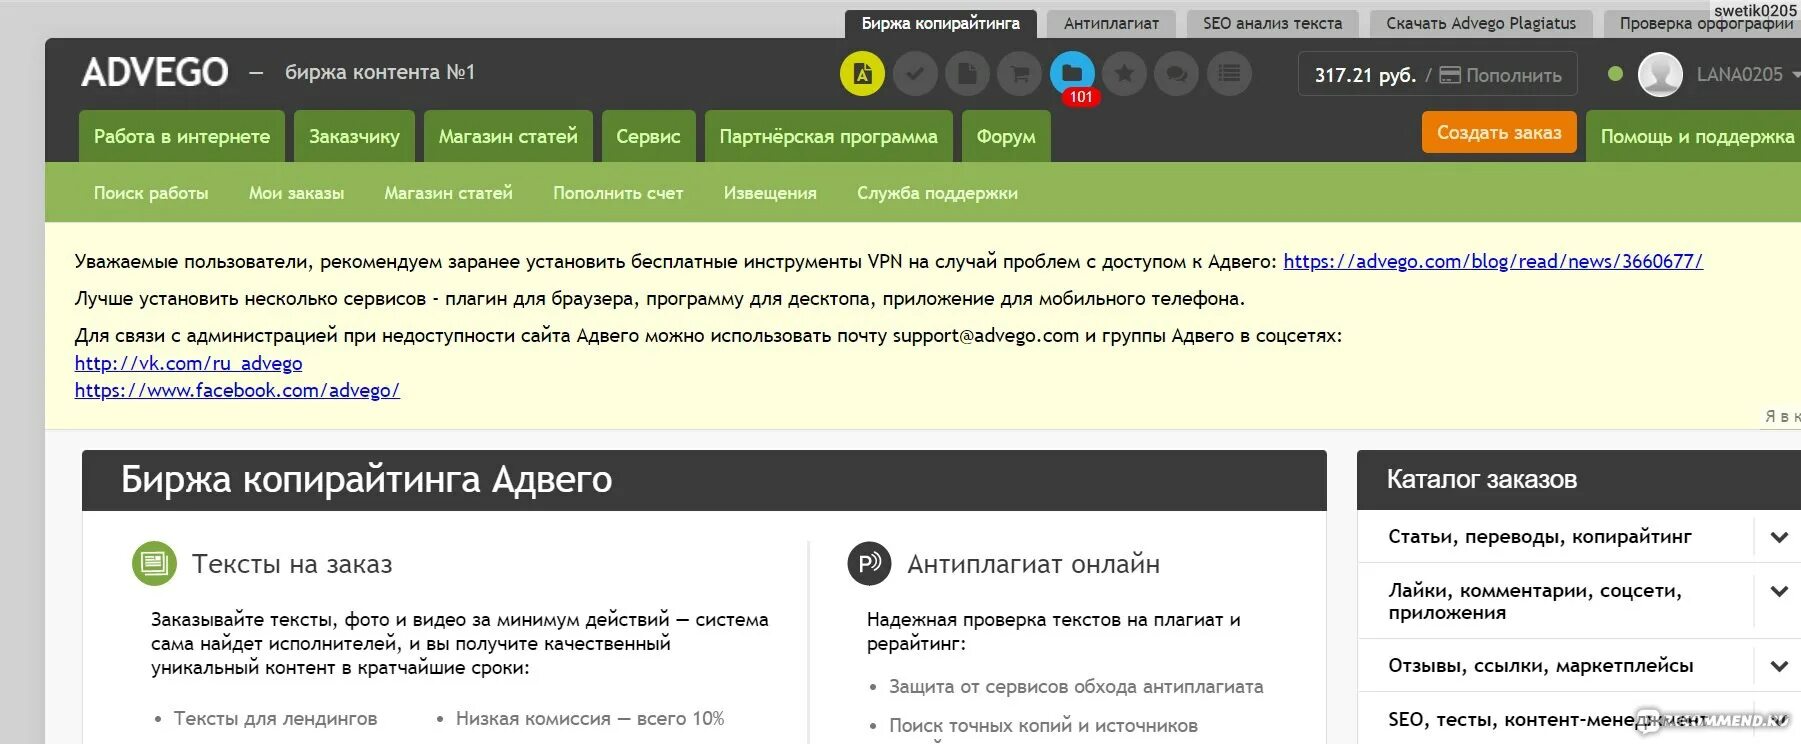
Task: Open Мои заказы submenu link
Action: [x=296, y=193]
